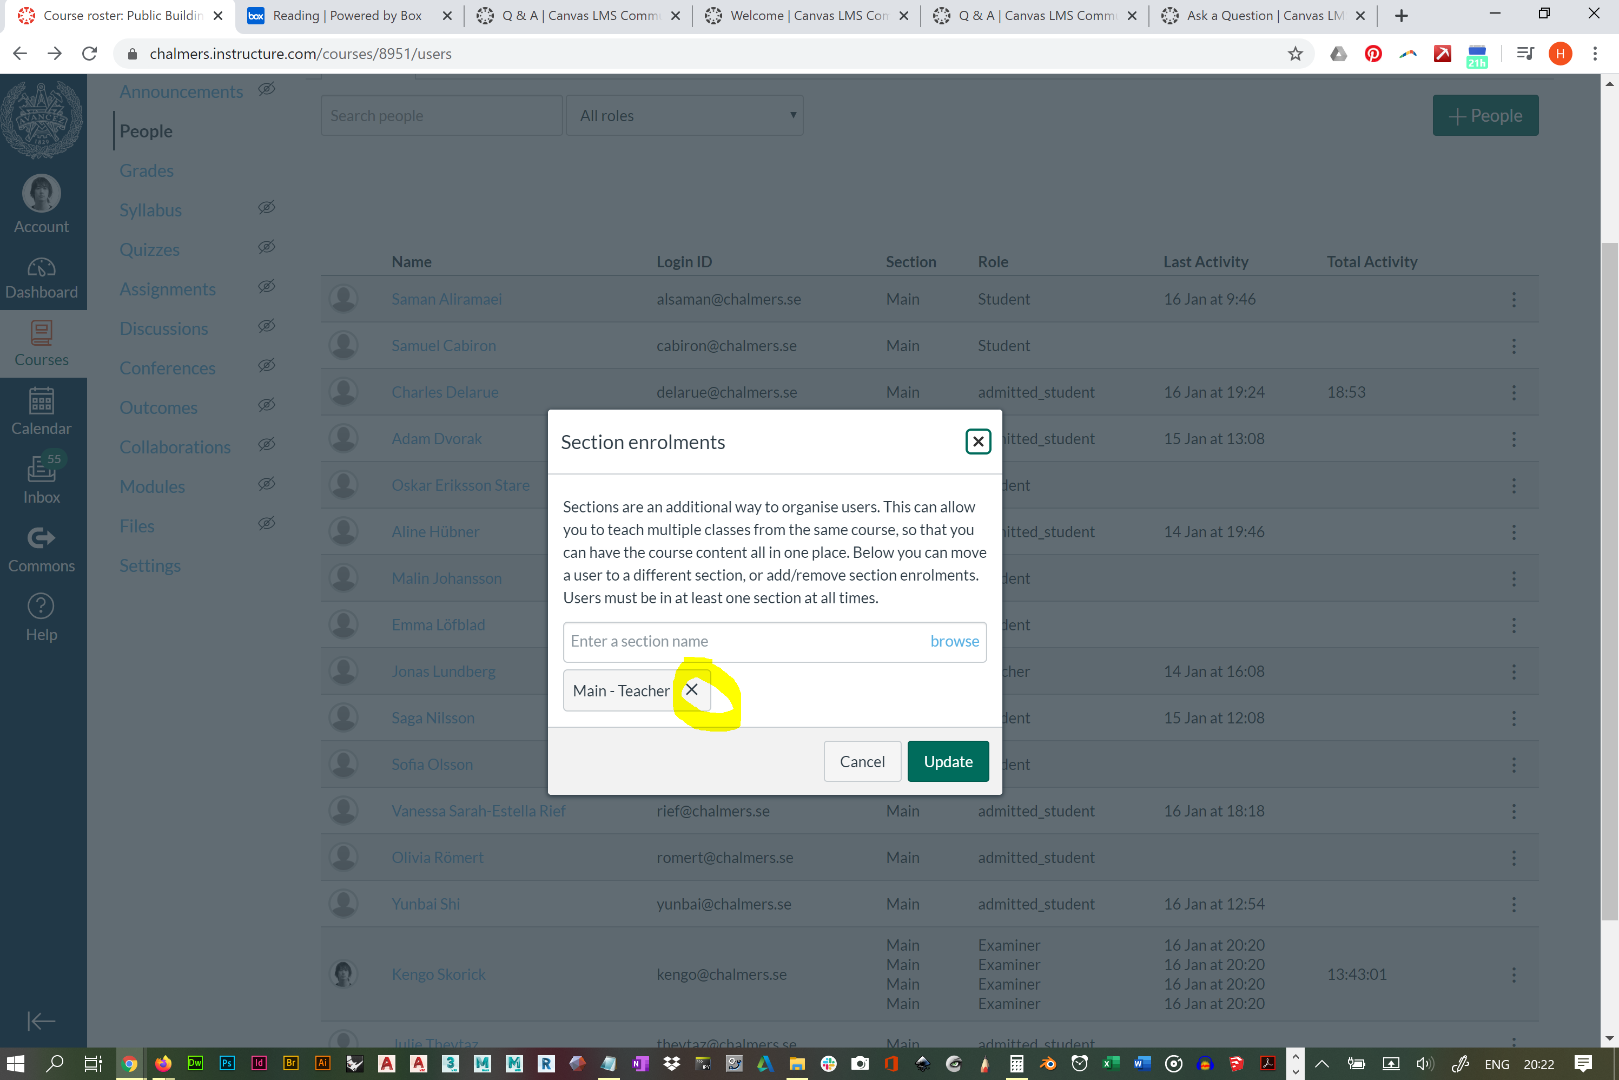1619x1080 pixels.
Task: Open the Windows notification center
Action: click(x=1583, y=1063)
